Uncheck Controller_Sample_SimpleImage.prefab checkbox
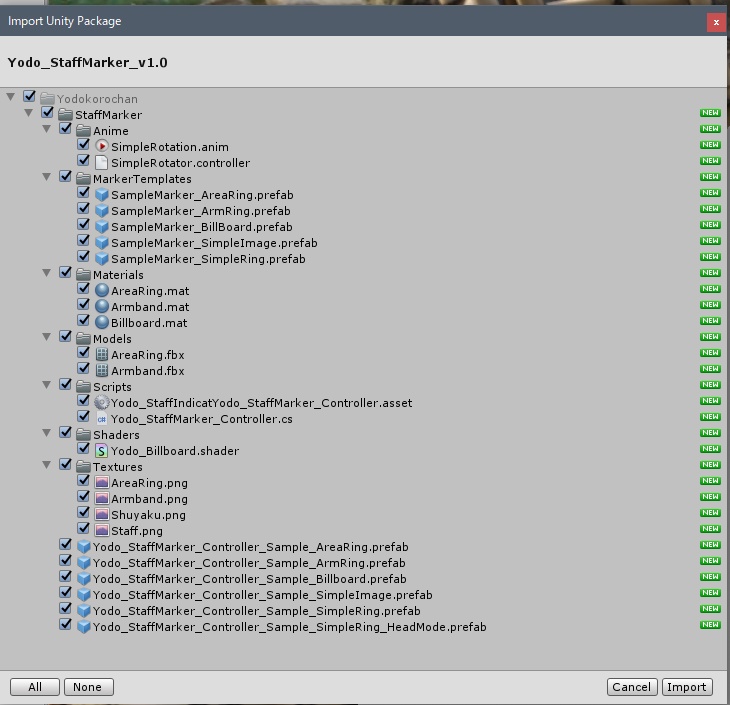The image size is (730, 705). click(x=66, y=592)
